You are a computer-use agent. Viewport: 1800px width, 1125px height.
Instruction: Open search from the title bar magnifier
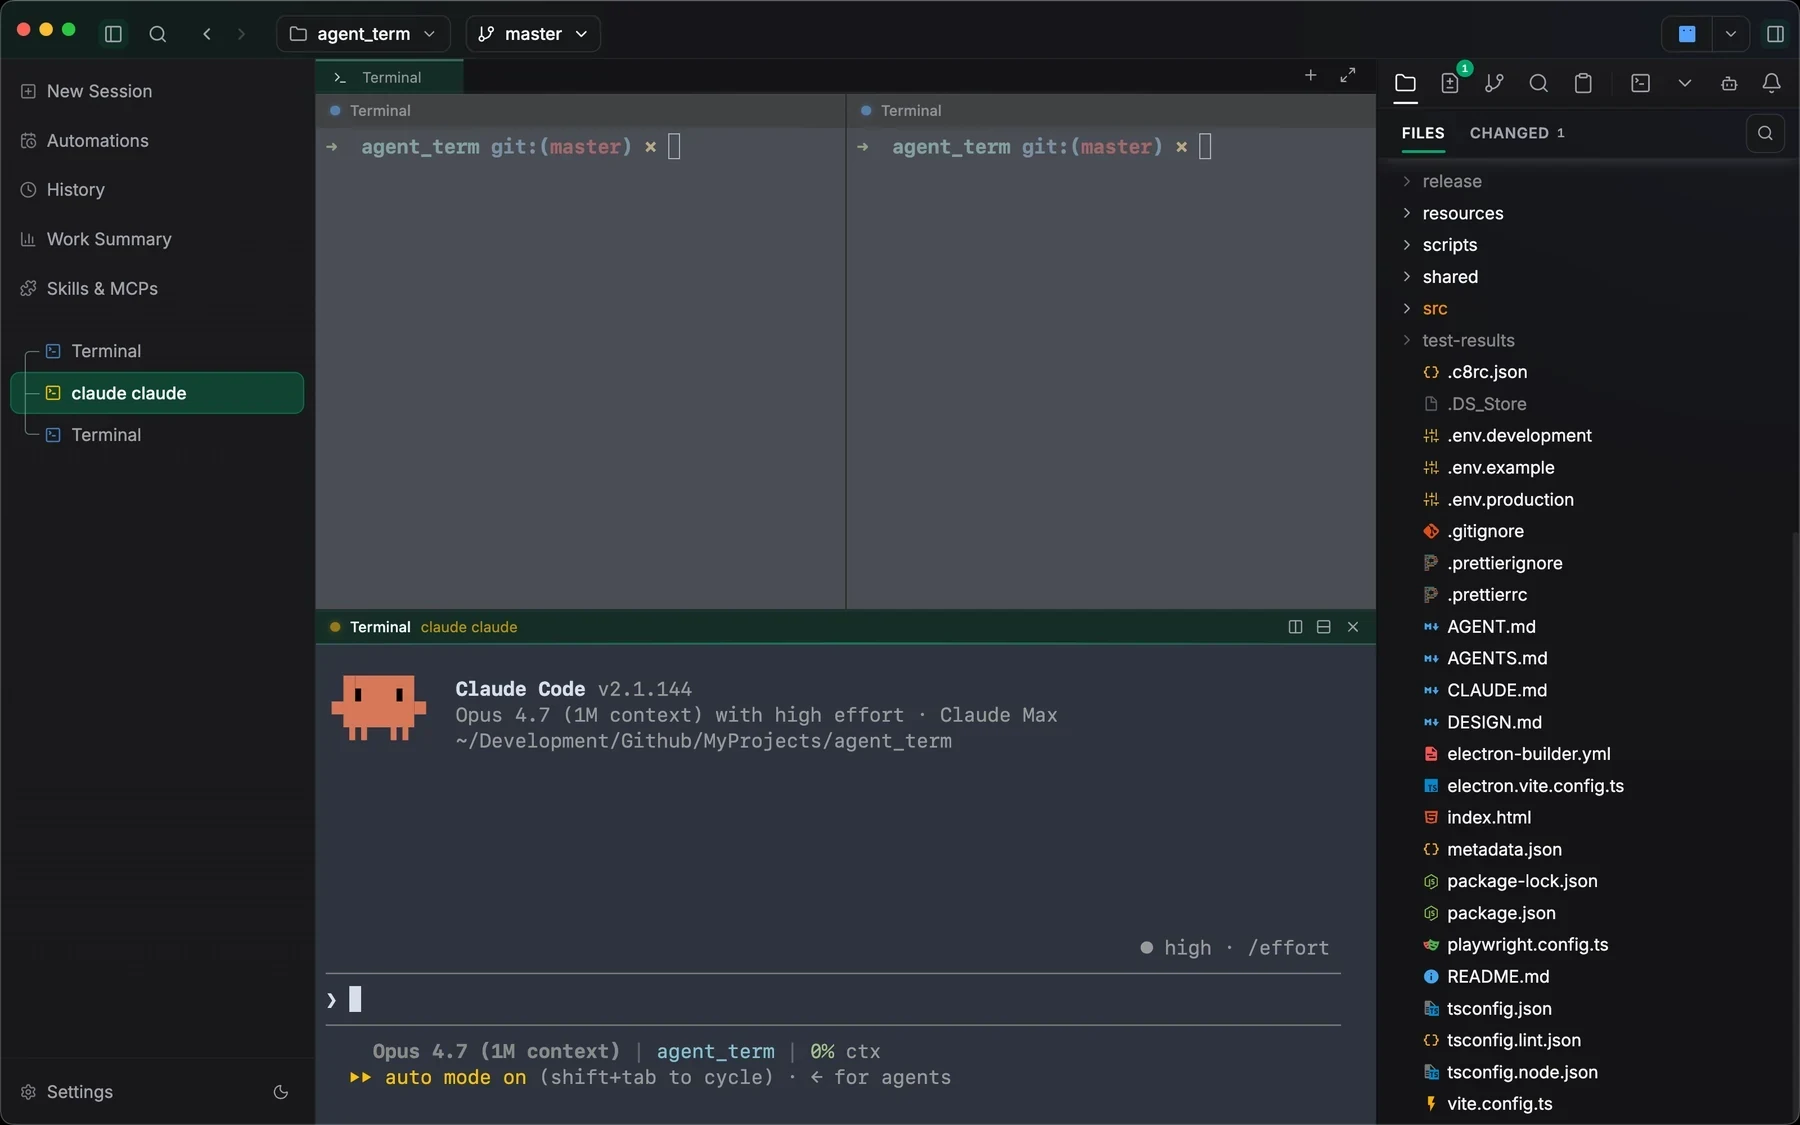point(158,34)
